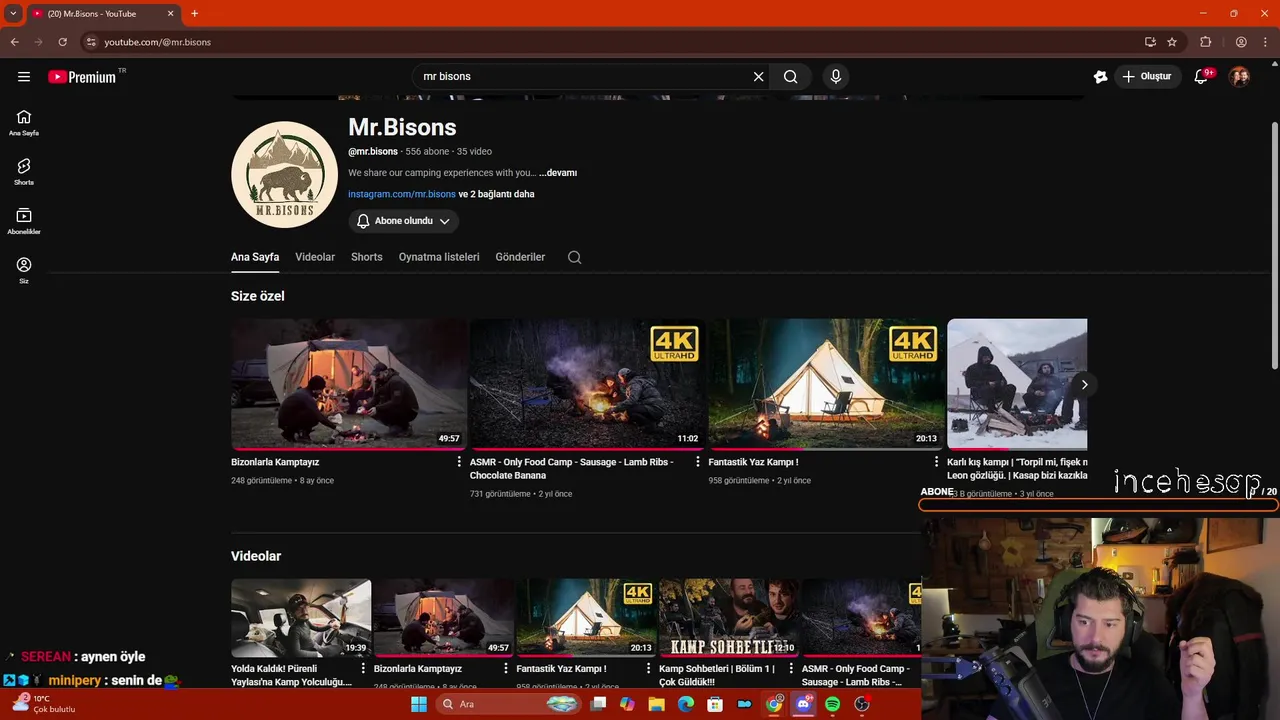Image resolution: width=1280 pixels, height=720 pixels.
Task: Open options menu for Bizonlarla Kamptayız in Size özel
Action: [x=459, y=462]
